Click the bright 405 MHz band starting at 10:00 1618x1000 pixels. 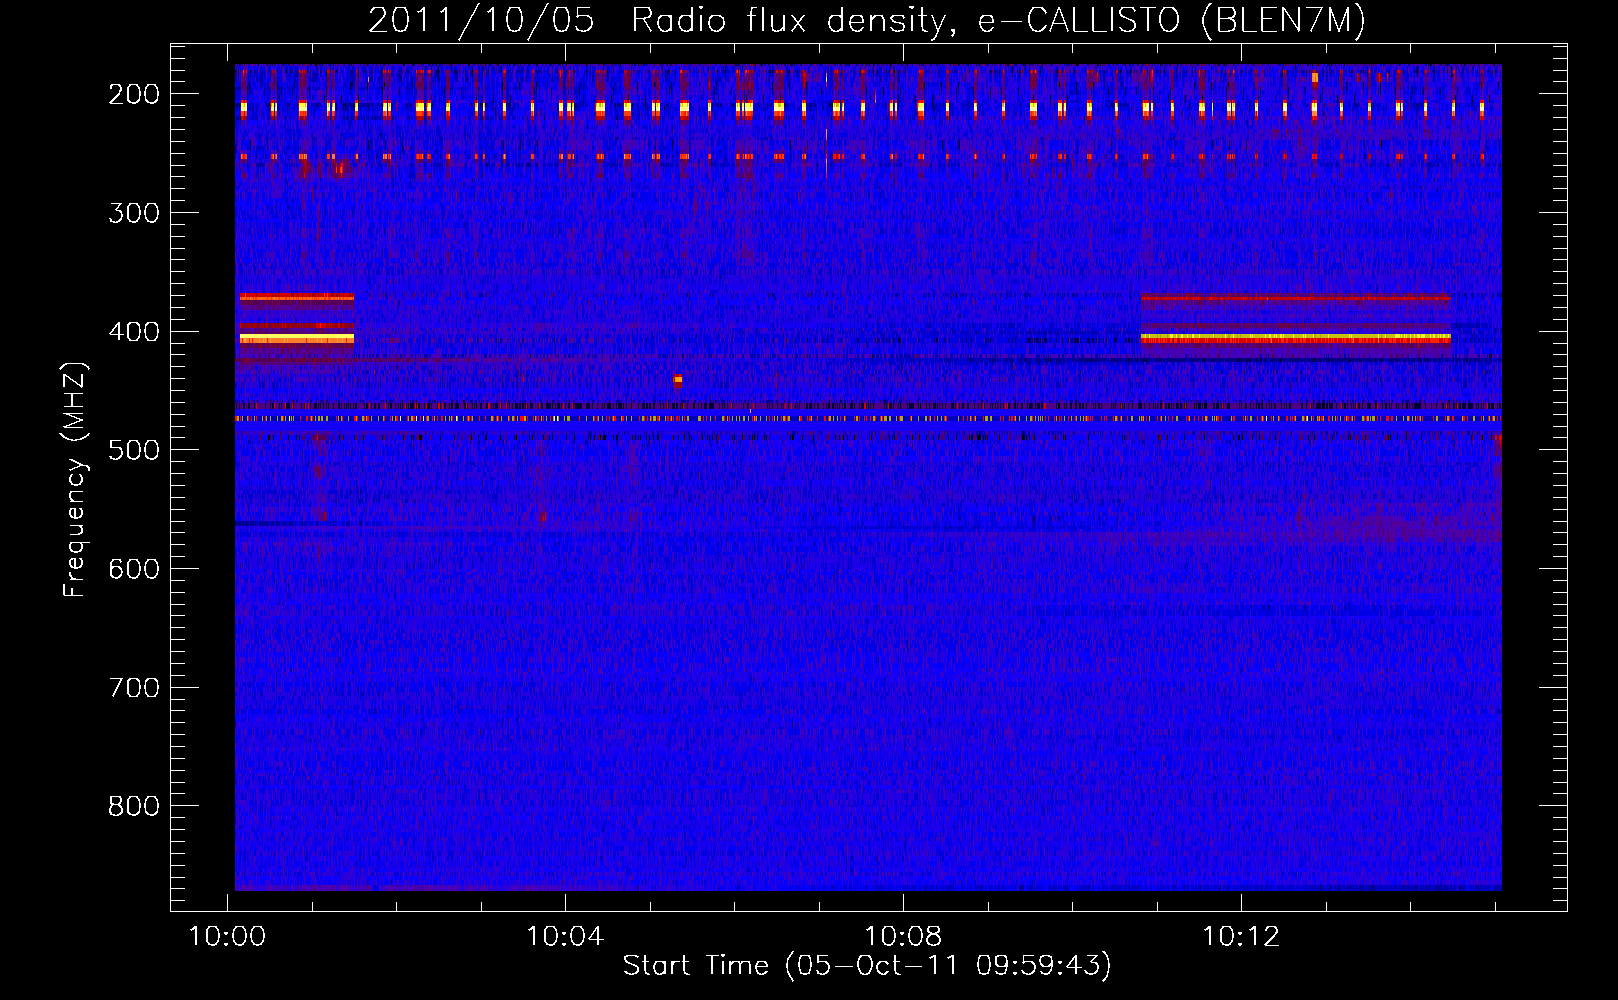click(x=297, y=339)
